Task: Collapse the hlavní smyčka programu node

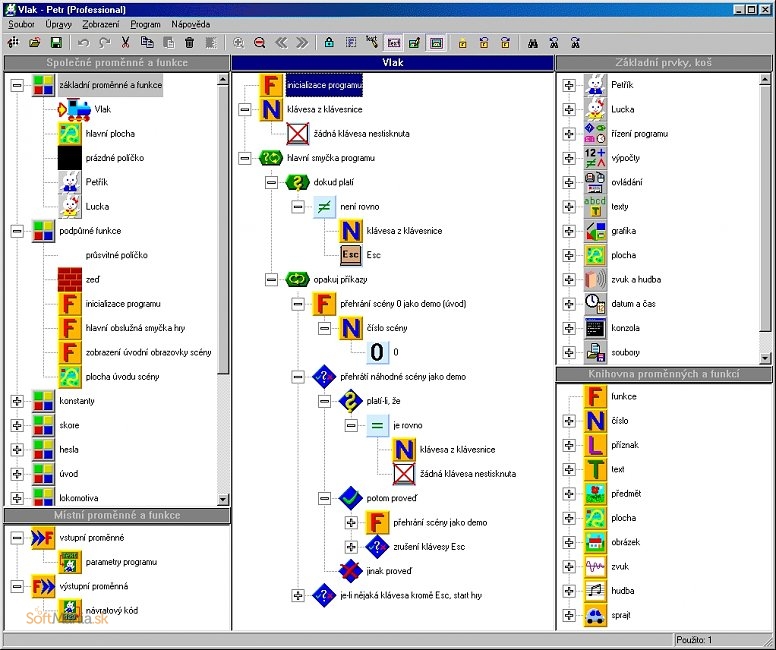Action: pos(244,158)
